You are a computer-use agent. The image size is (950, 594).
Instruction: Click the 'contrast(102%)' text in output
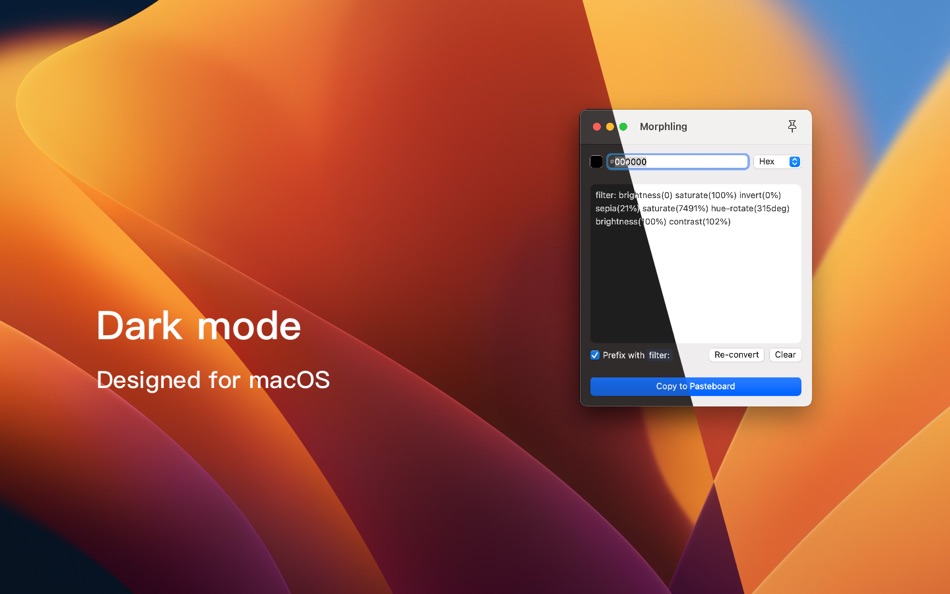pyautogui.click(x=700, y=222)
